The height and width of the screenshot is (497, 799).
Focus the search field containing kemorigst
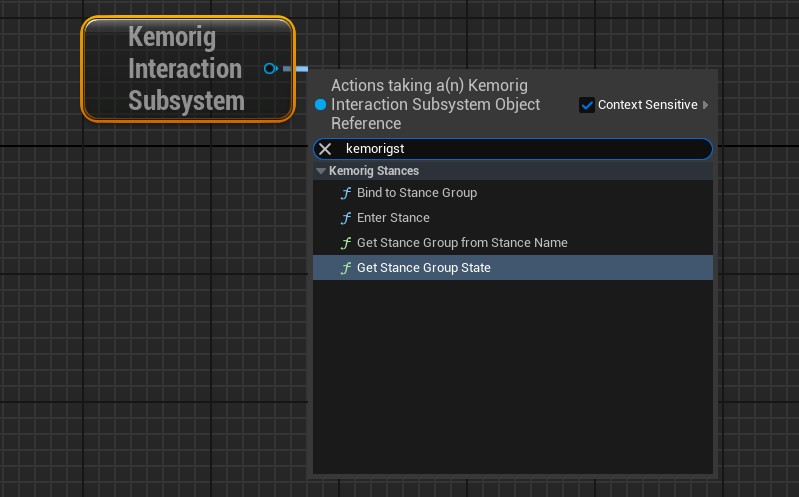tap(520, 149)
